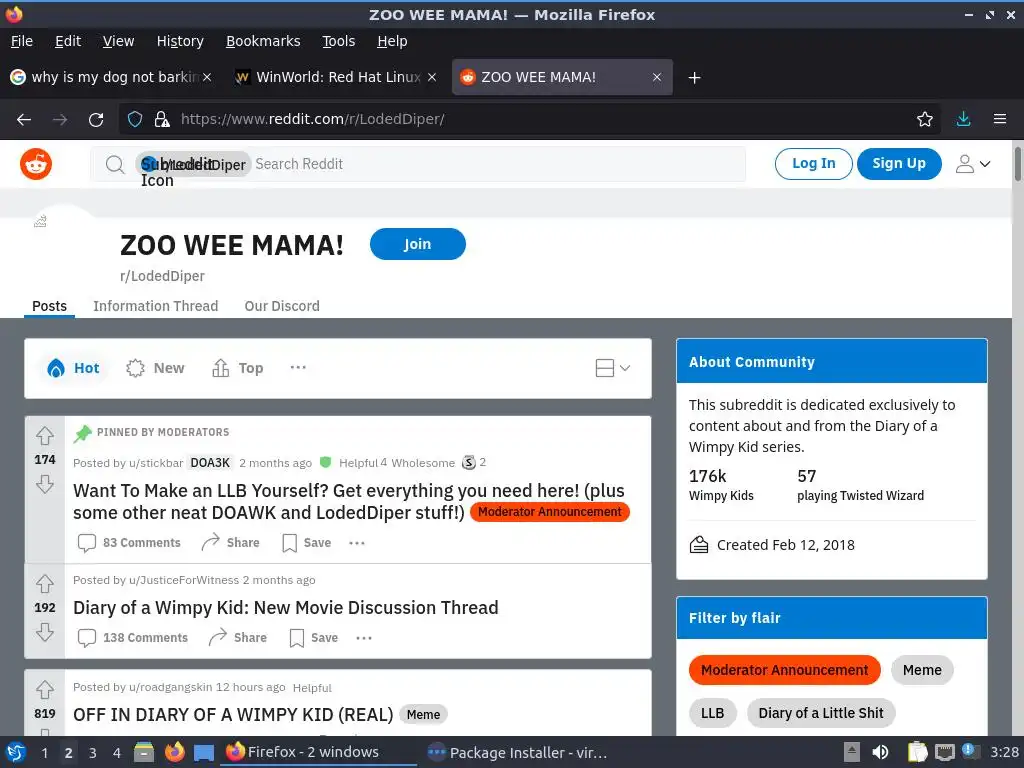Sort posts by Hot

(73, 368)
